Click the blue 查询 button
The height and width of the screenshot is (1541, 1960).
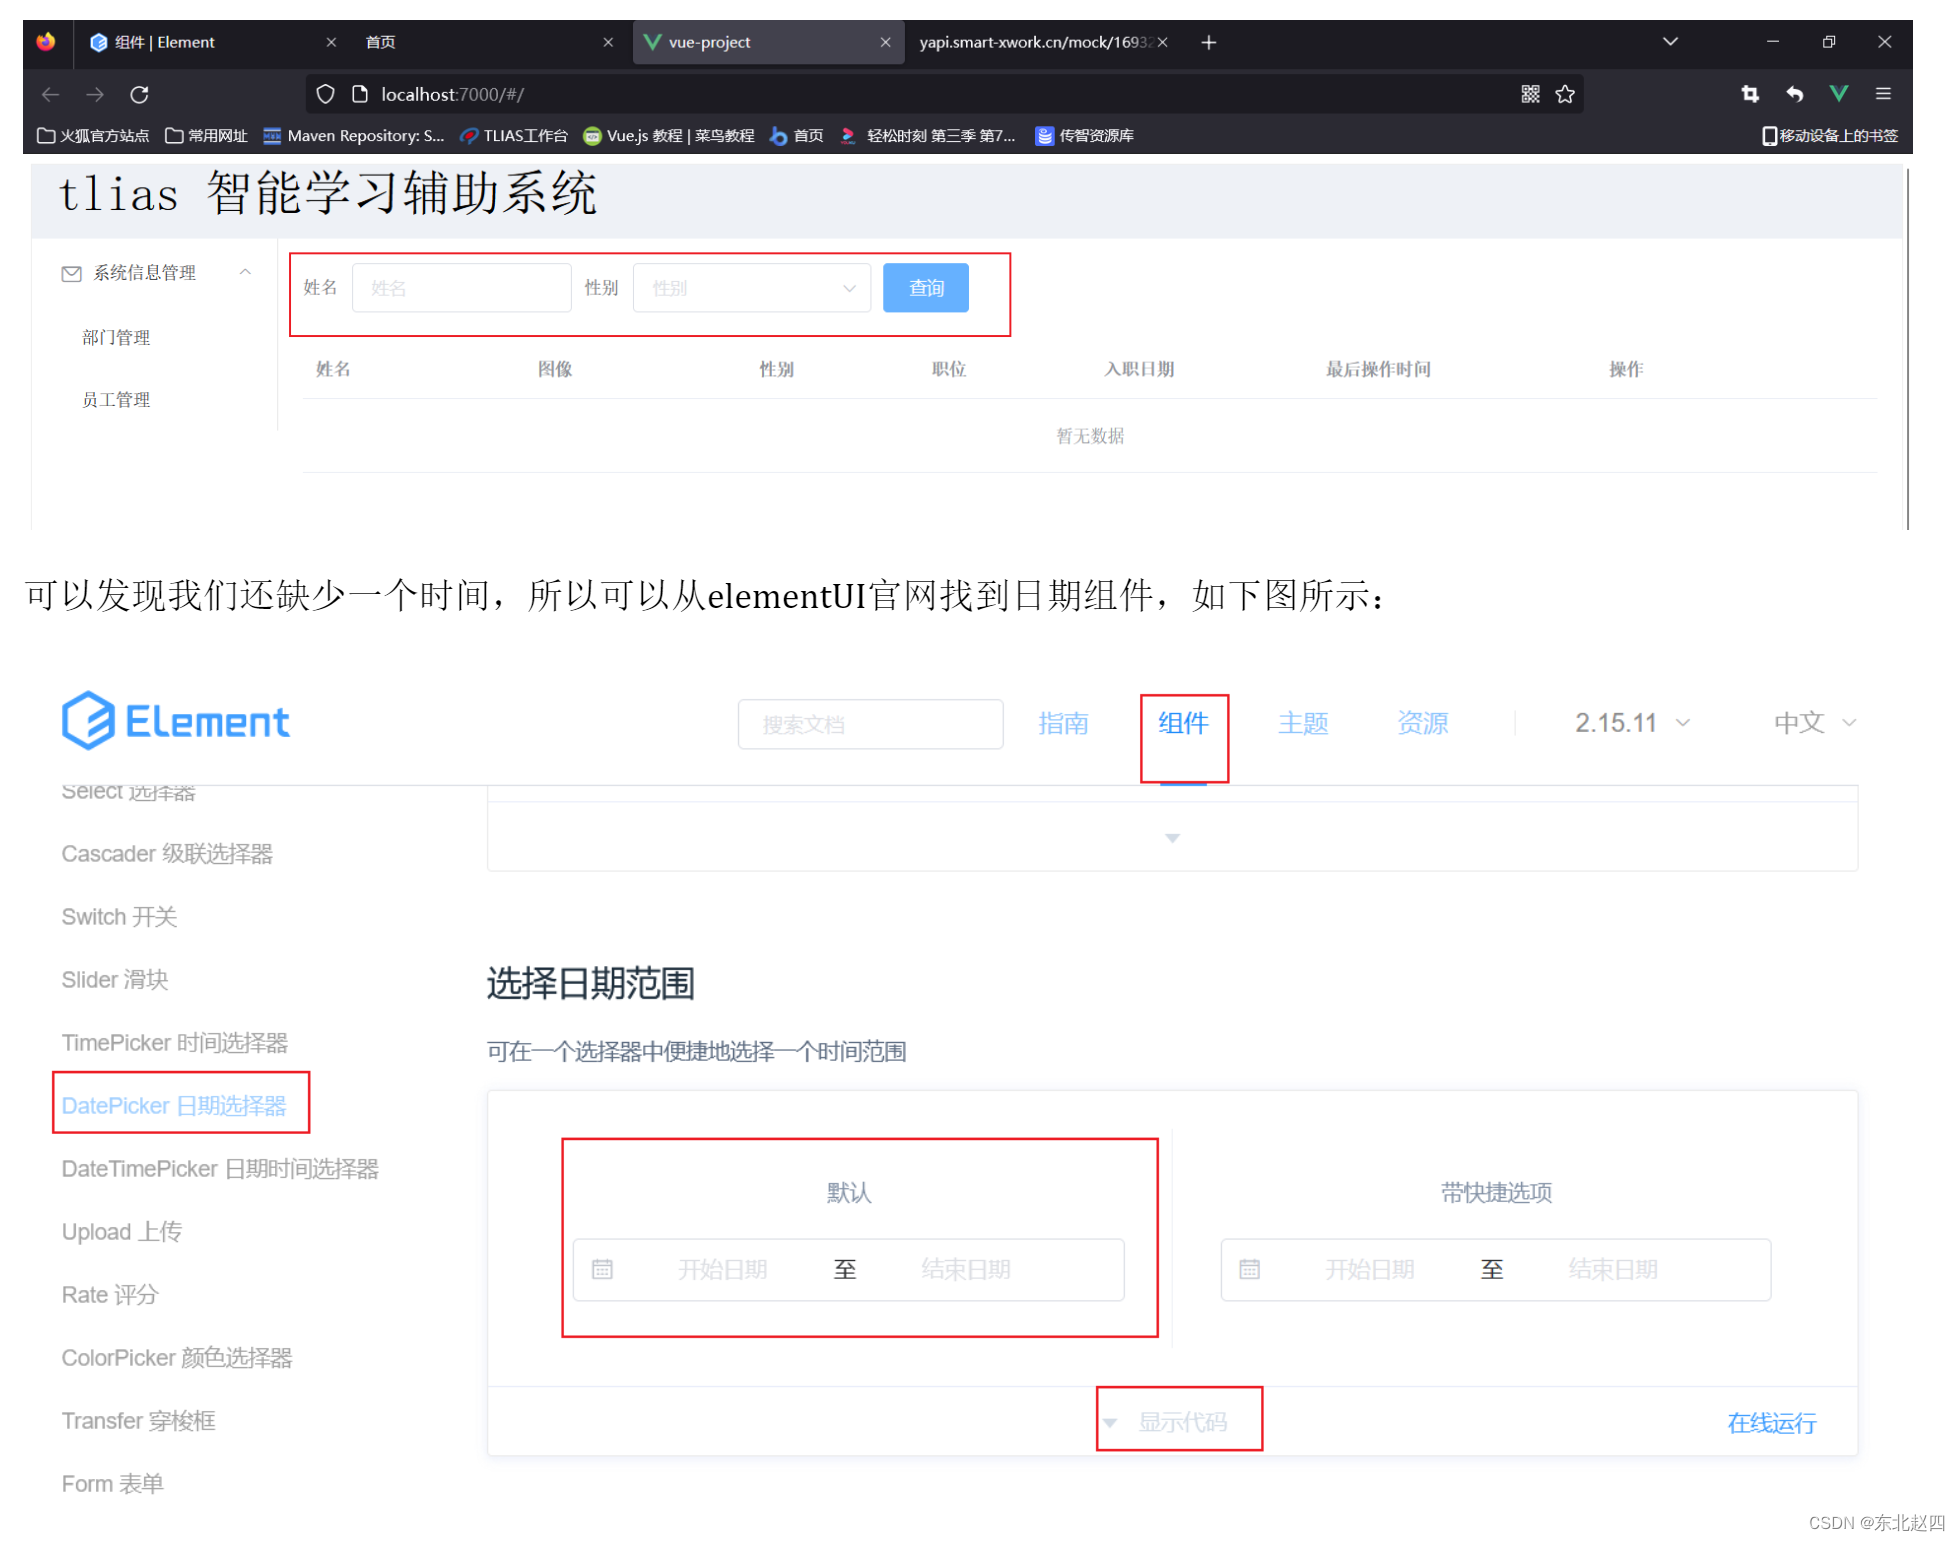(925, 288)
